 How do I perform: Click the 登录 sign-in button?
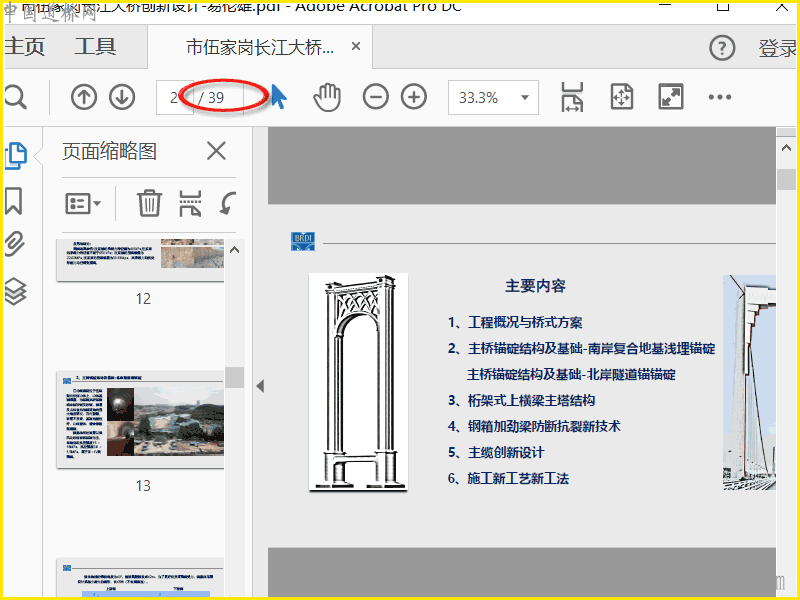[777, 48]
